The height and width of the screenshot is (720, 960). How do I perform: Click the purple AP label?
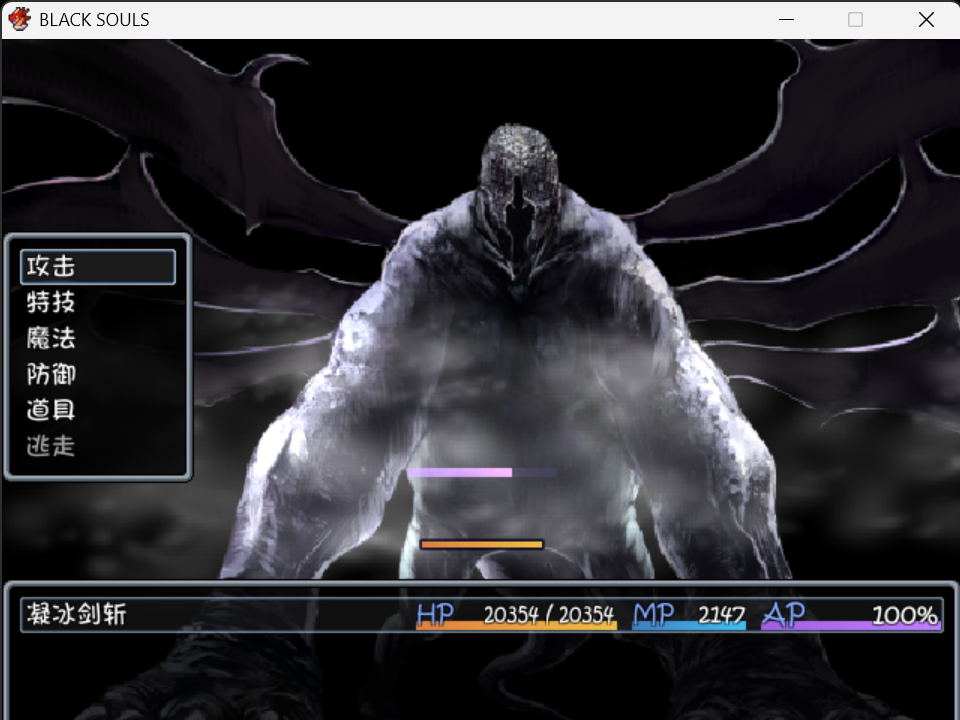784,614
